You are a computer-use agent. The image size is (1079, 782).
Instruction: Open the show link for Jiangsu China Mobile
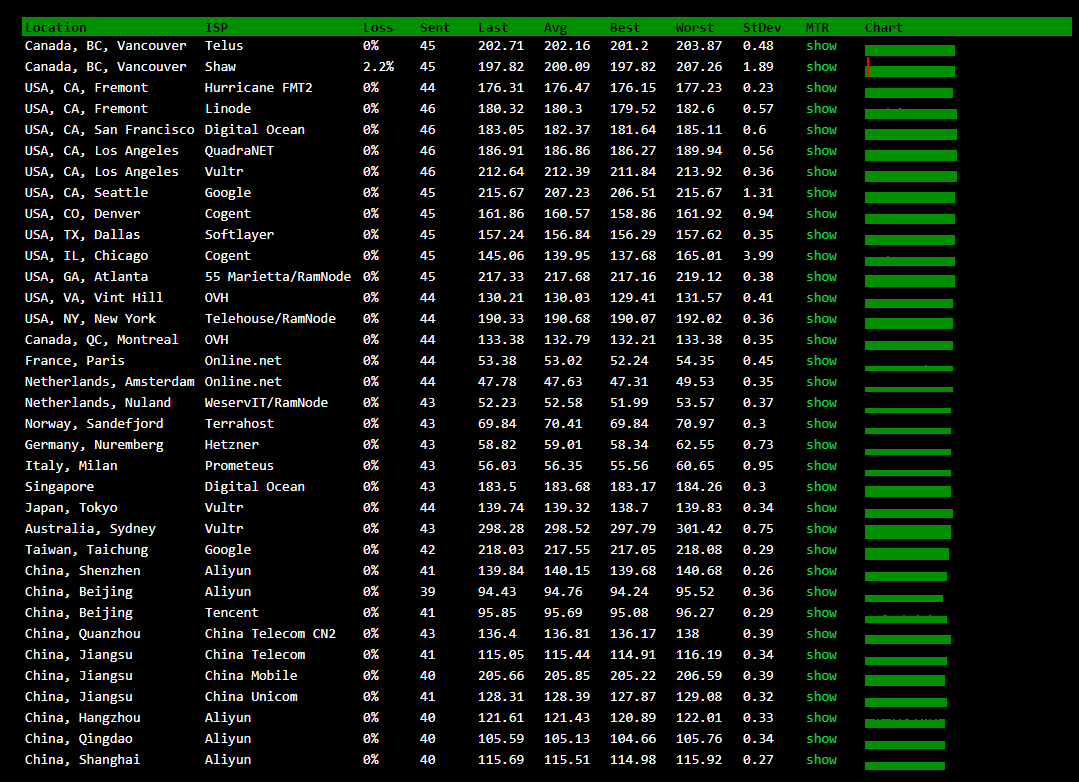(x=821, y=676)
